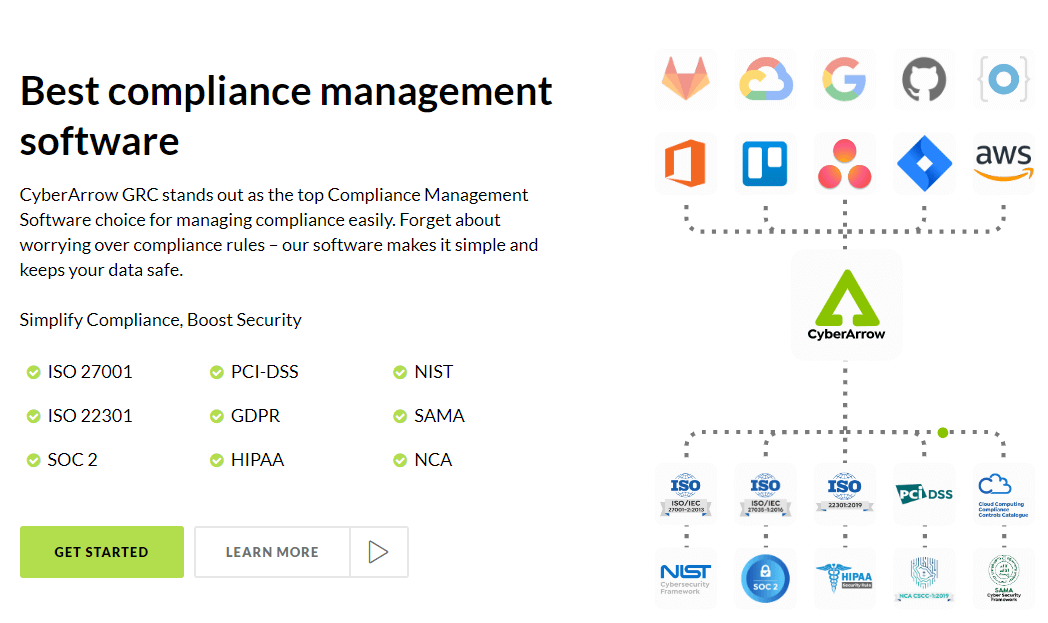Click the GitHub icon
Screen dimensions: 1048x623
[x=923, y=79]
